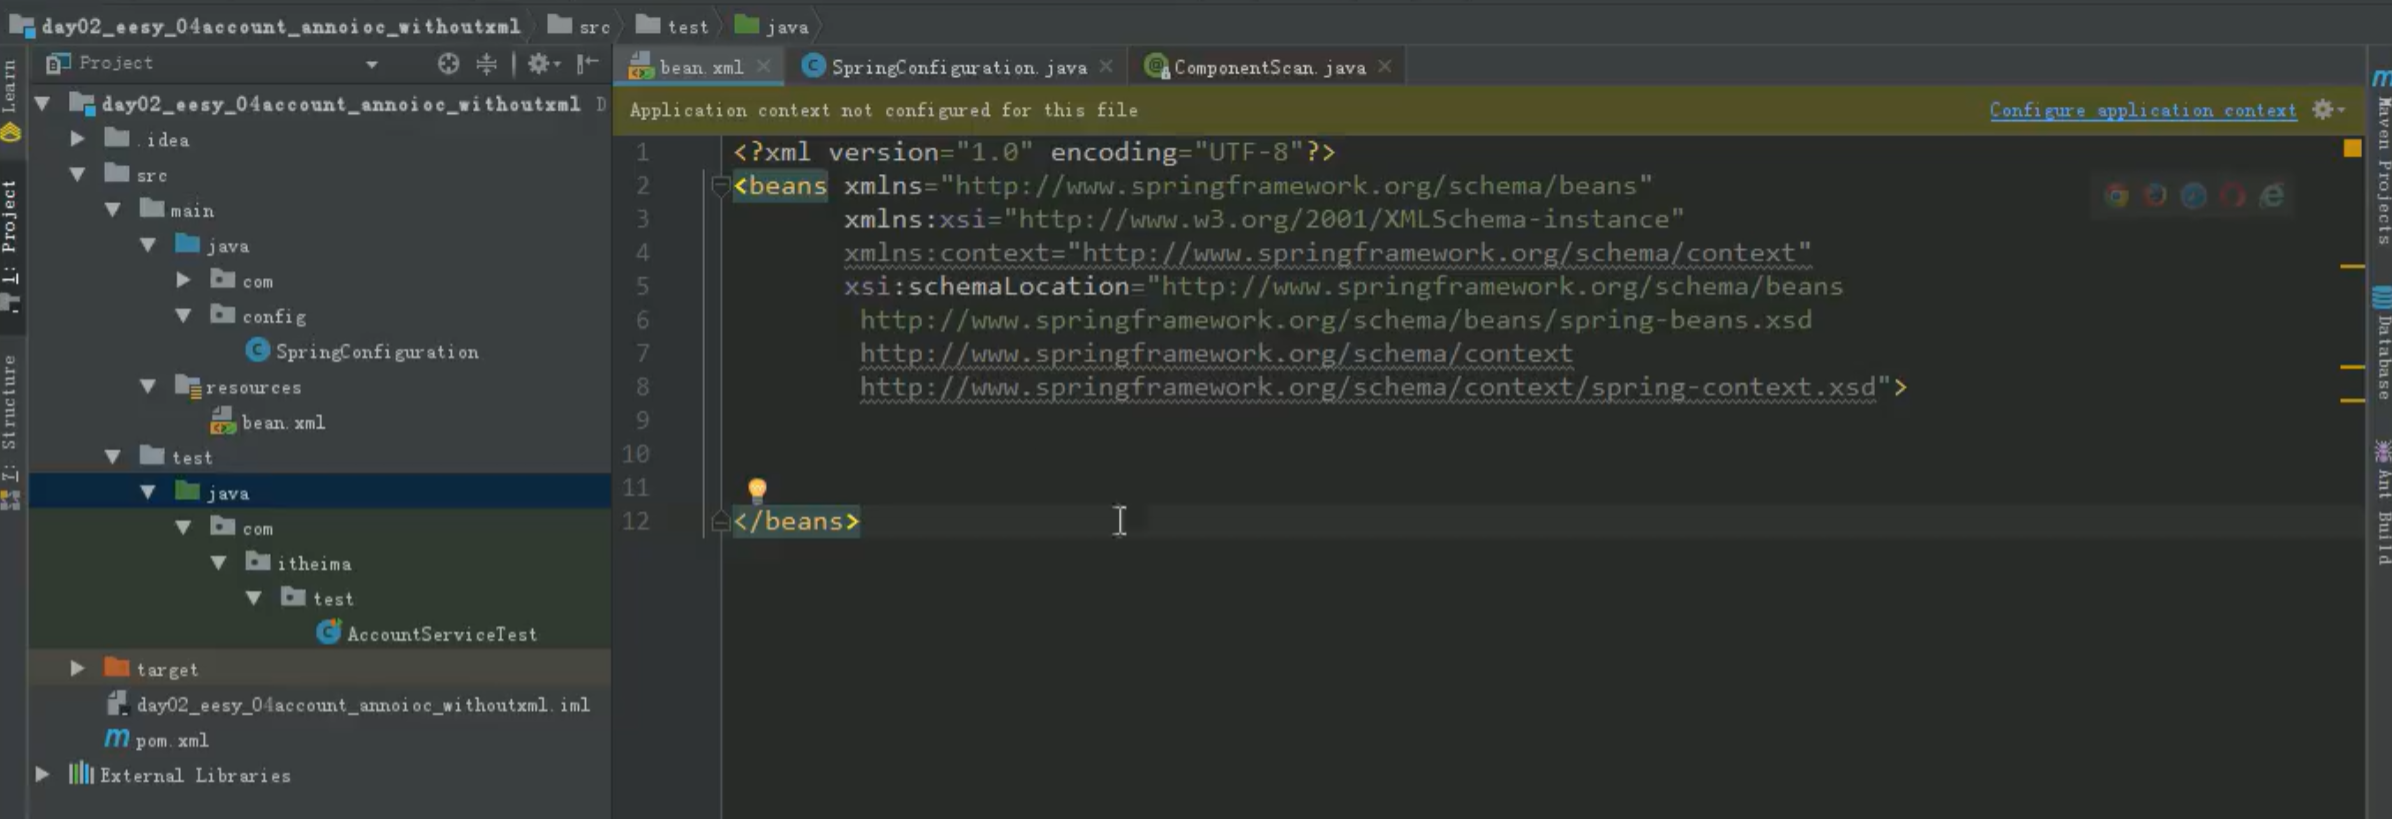Collapse all nodes via Project toolbar icon
2392x819 pixels.
coord(487,64)
